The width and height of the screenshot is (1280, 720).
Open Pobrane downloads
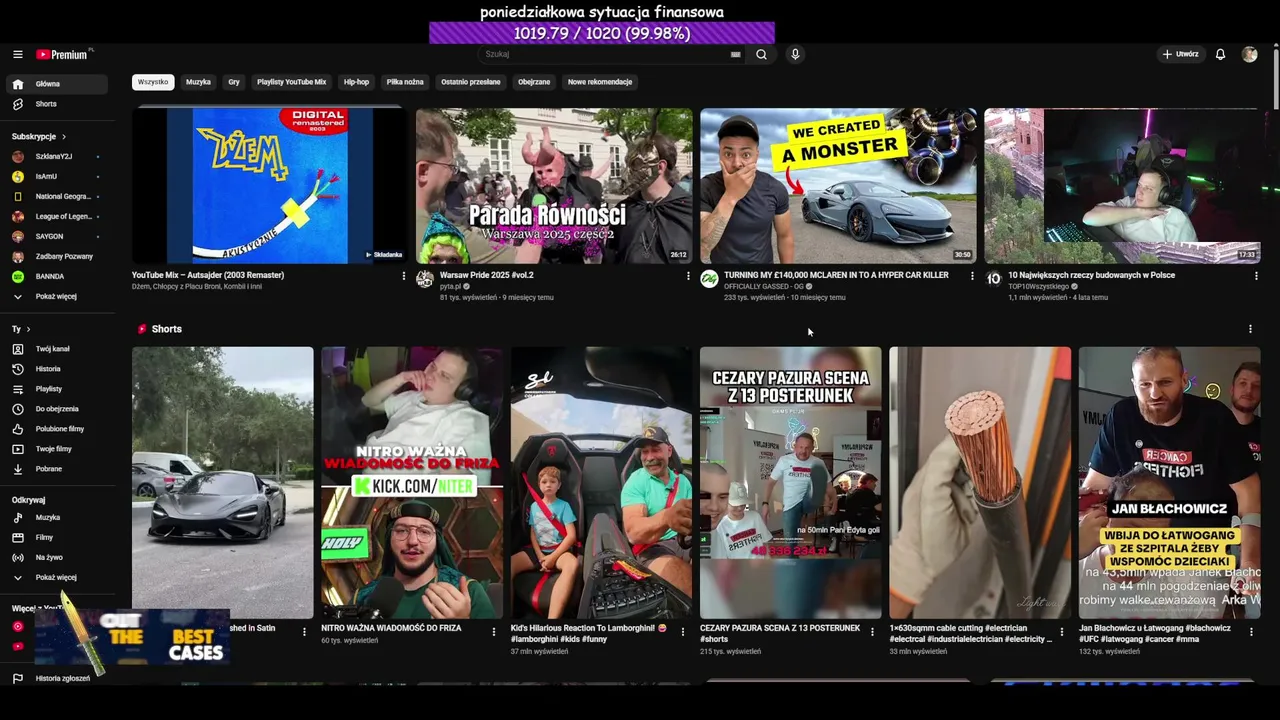coord(56,469)
